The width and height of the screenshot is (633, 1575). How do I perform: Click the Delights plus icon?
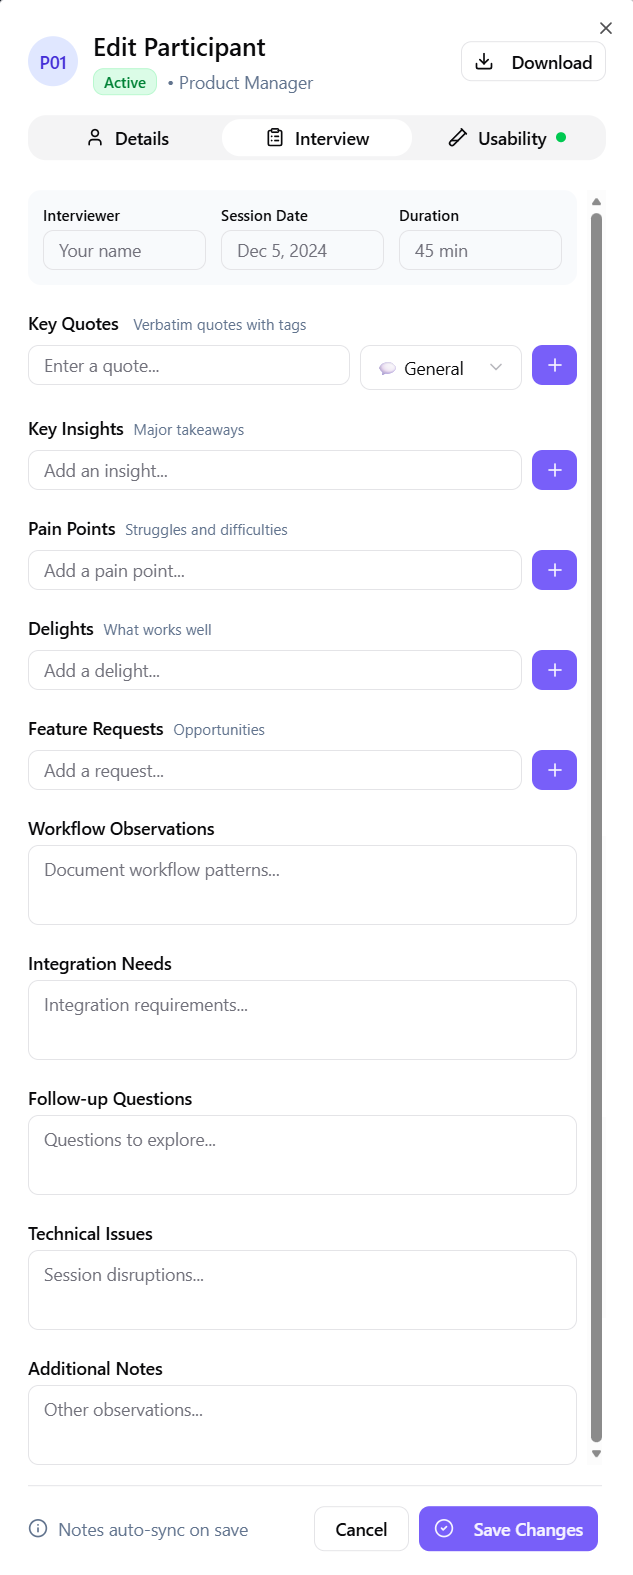point(554,670)
